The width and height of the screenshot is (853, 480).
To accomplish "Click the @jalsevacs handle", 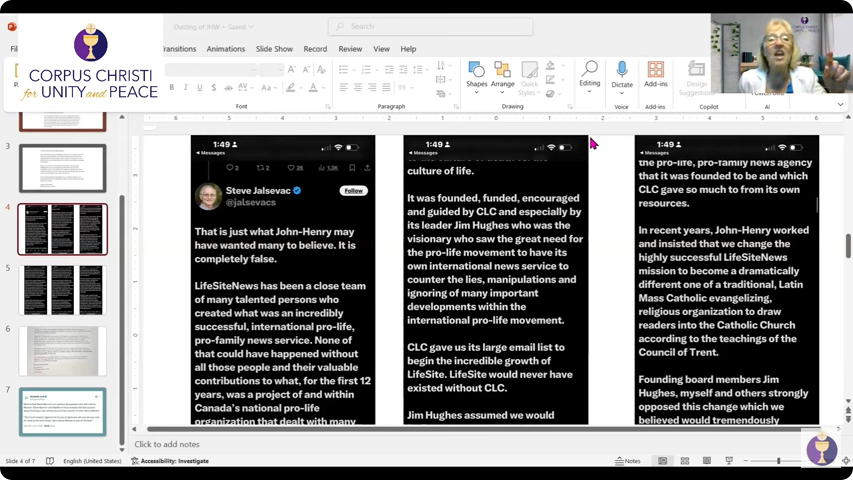I will tap(251, 202).
